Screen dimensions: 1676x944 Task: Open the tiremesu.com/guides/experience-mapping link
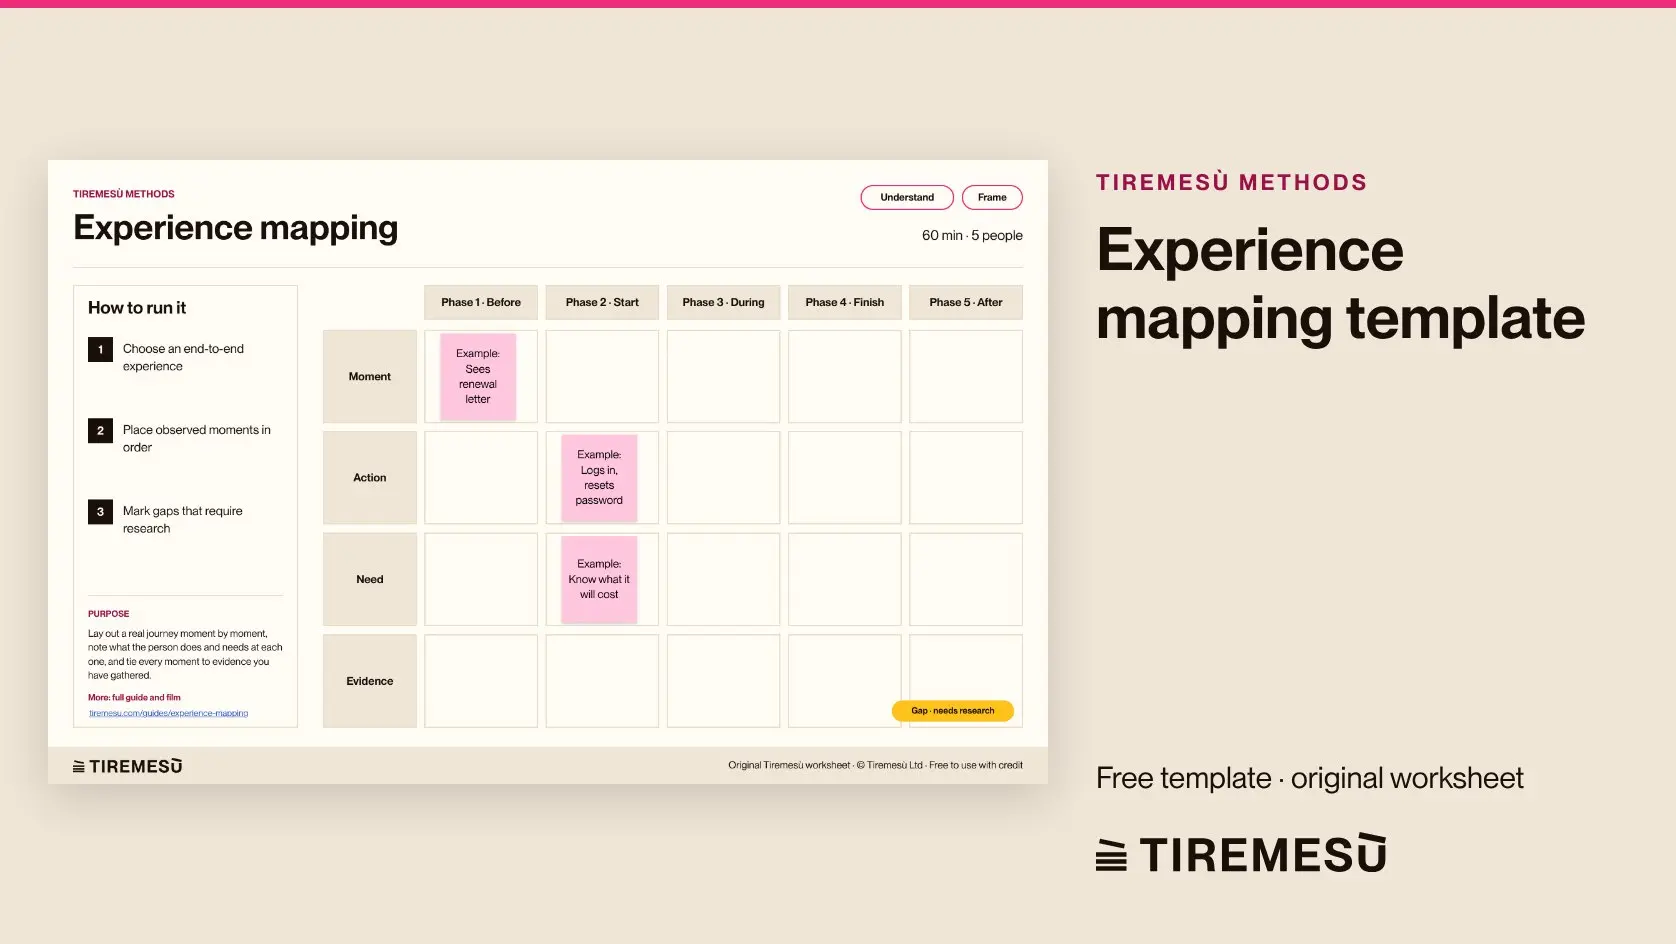tap(168, 713)
